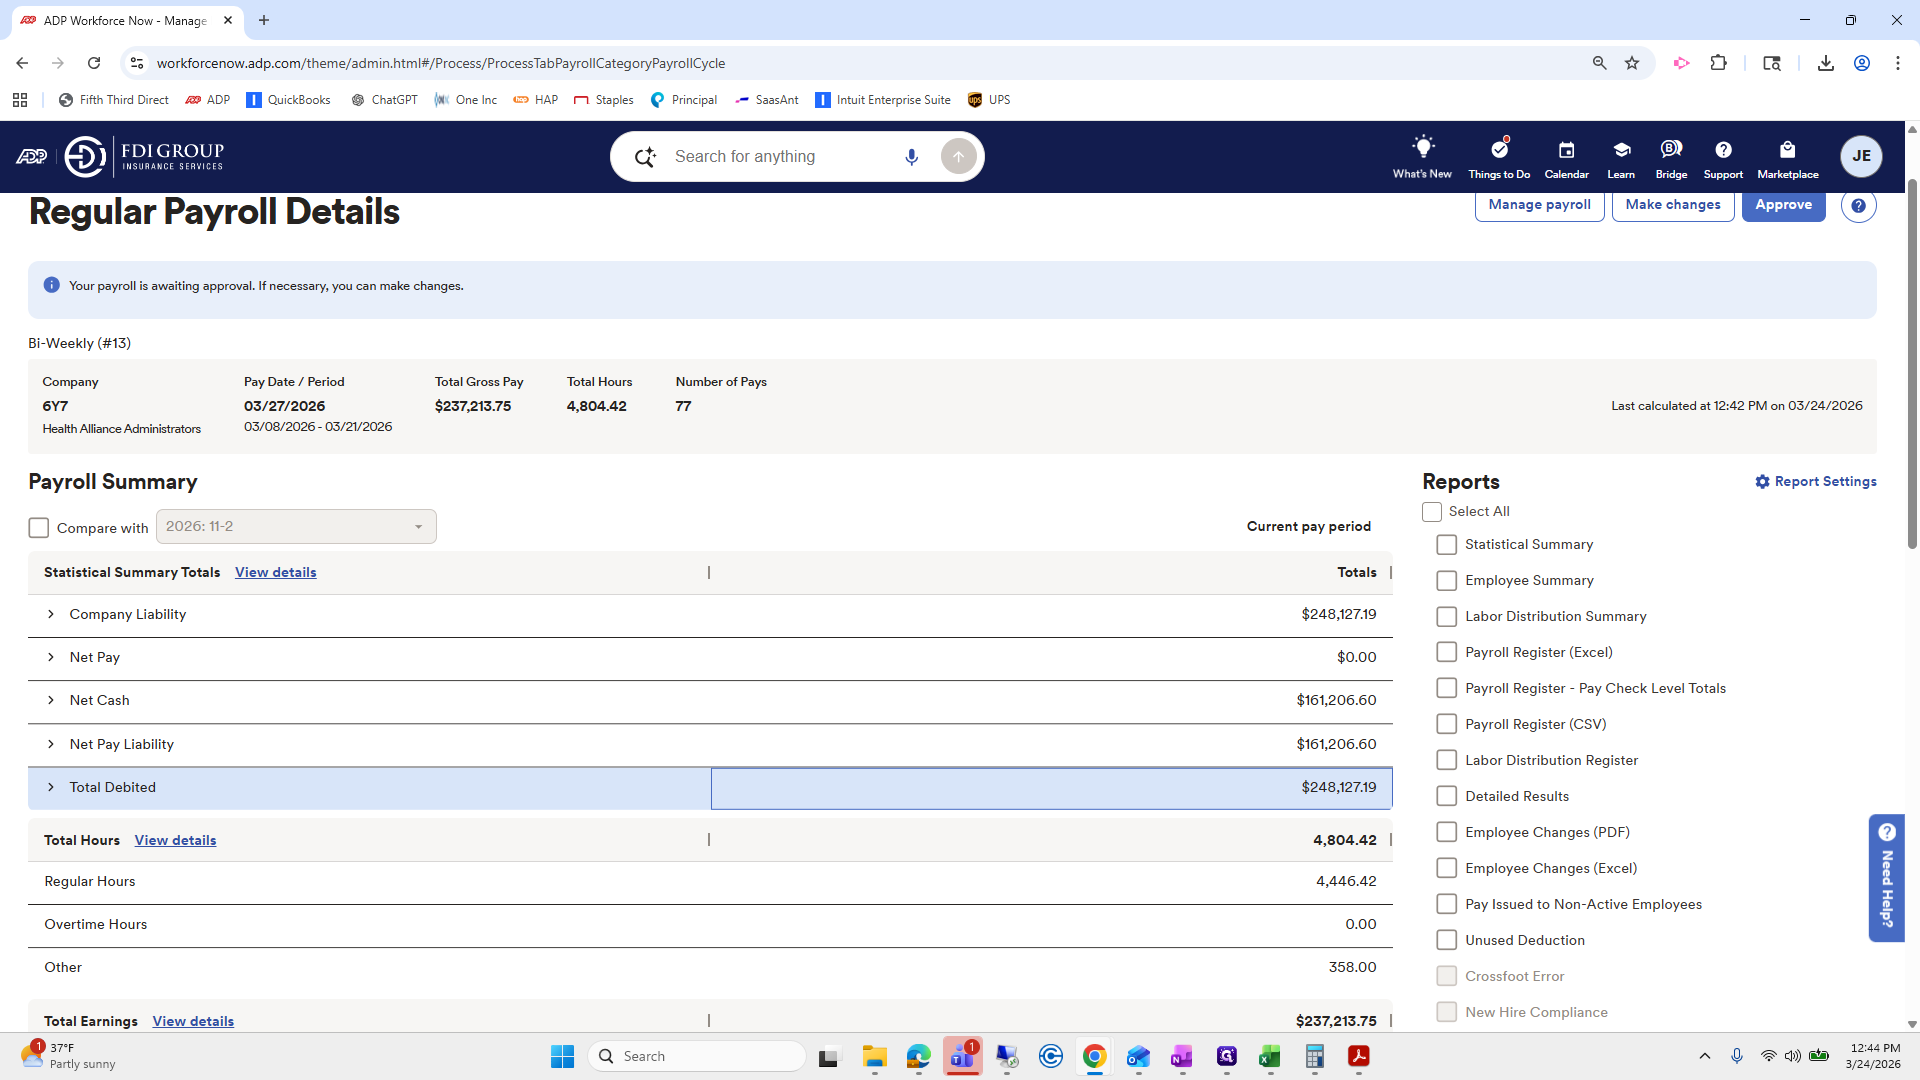Screen dimensions: 1920x1080
Task: Switch to ADP Workforce Now browser tab
Action: click(x=125, y=20)
